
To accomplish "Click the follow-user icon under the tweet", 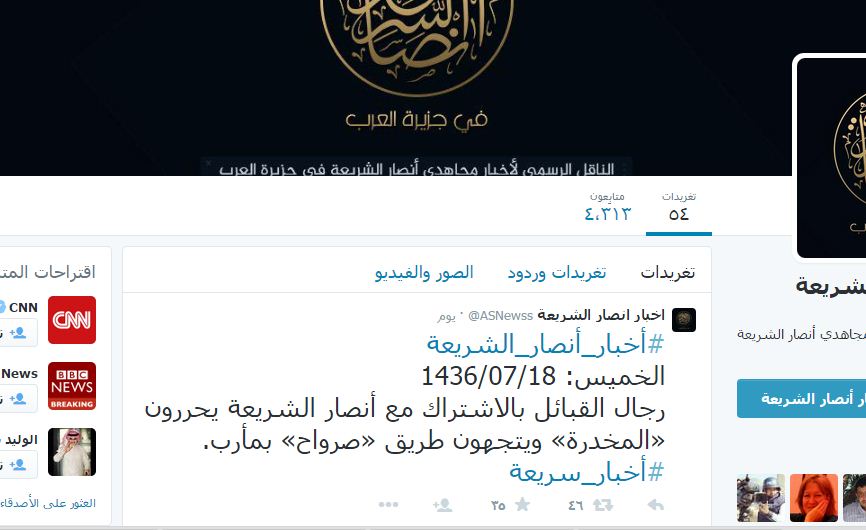I will click(442, 505).
